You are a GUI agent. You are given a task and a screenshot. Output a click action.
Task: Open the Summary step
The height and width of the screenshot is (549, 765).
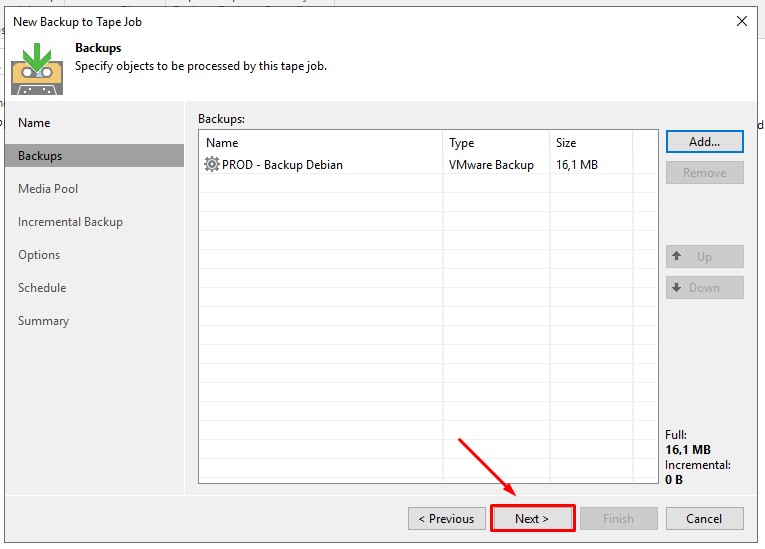[43, 321]
